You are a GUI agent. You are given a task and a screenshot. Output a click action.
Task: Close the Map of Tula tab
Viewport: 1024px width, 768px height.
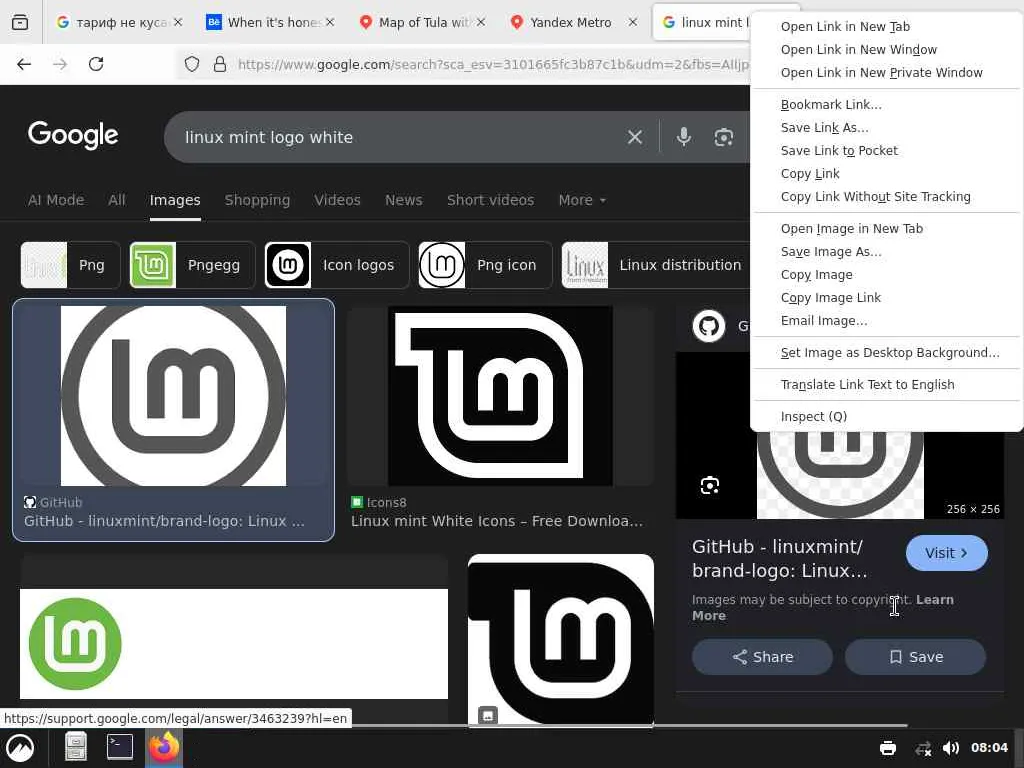point(481,22)
